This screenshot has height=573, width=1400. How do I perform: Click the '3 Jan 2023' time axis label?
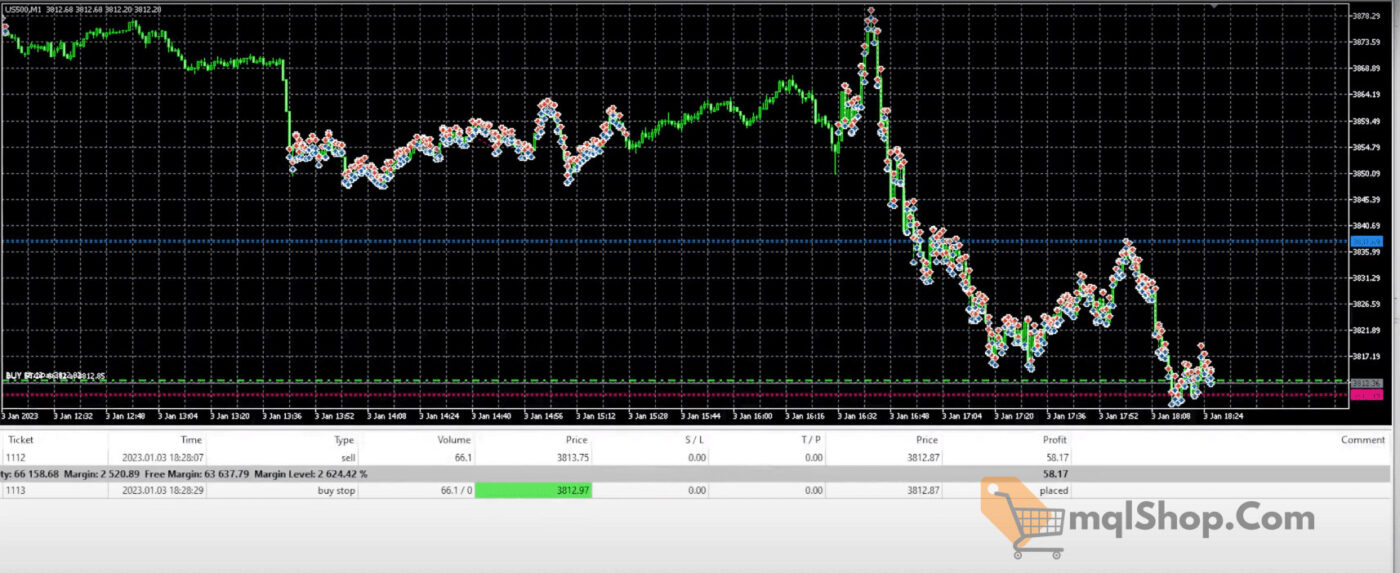tap(18, 415)
